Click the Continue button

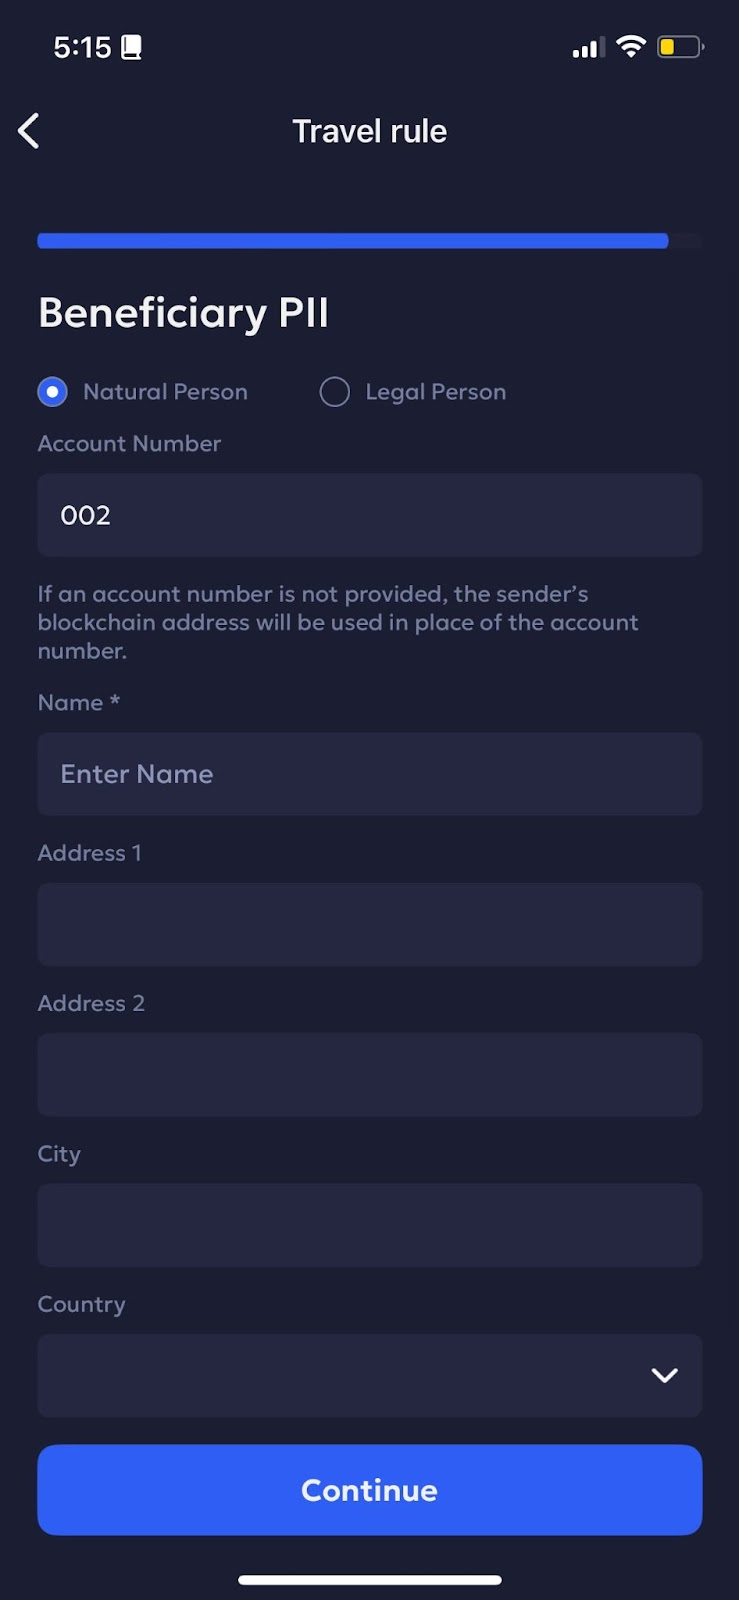370,1490
